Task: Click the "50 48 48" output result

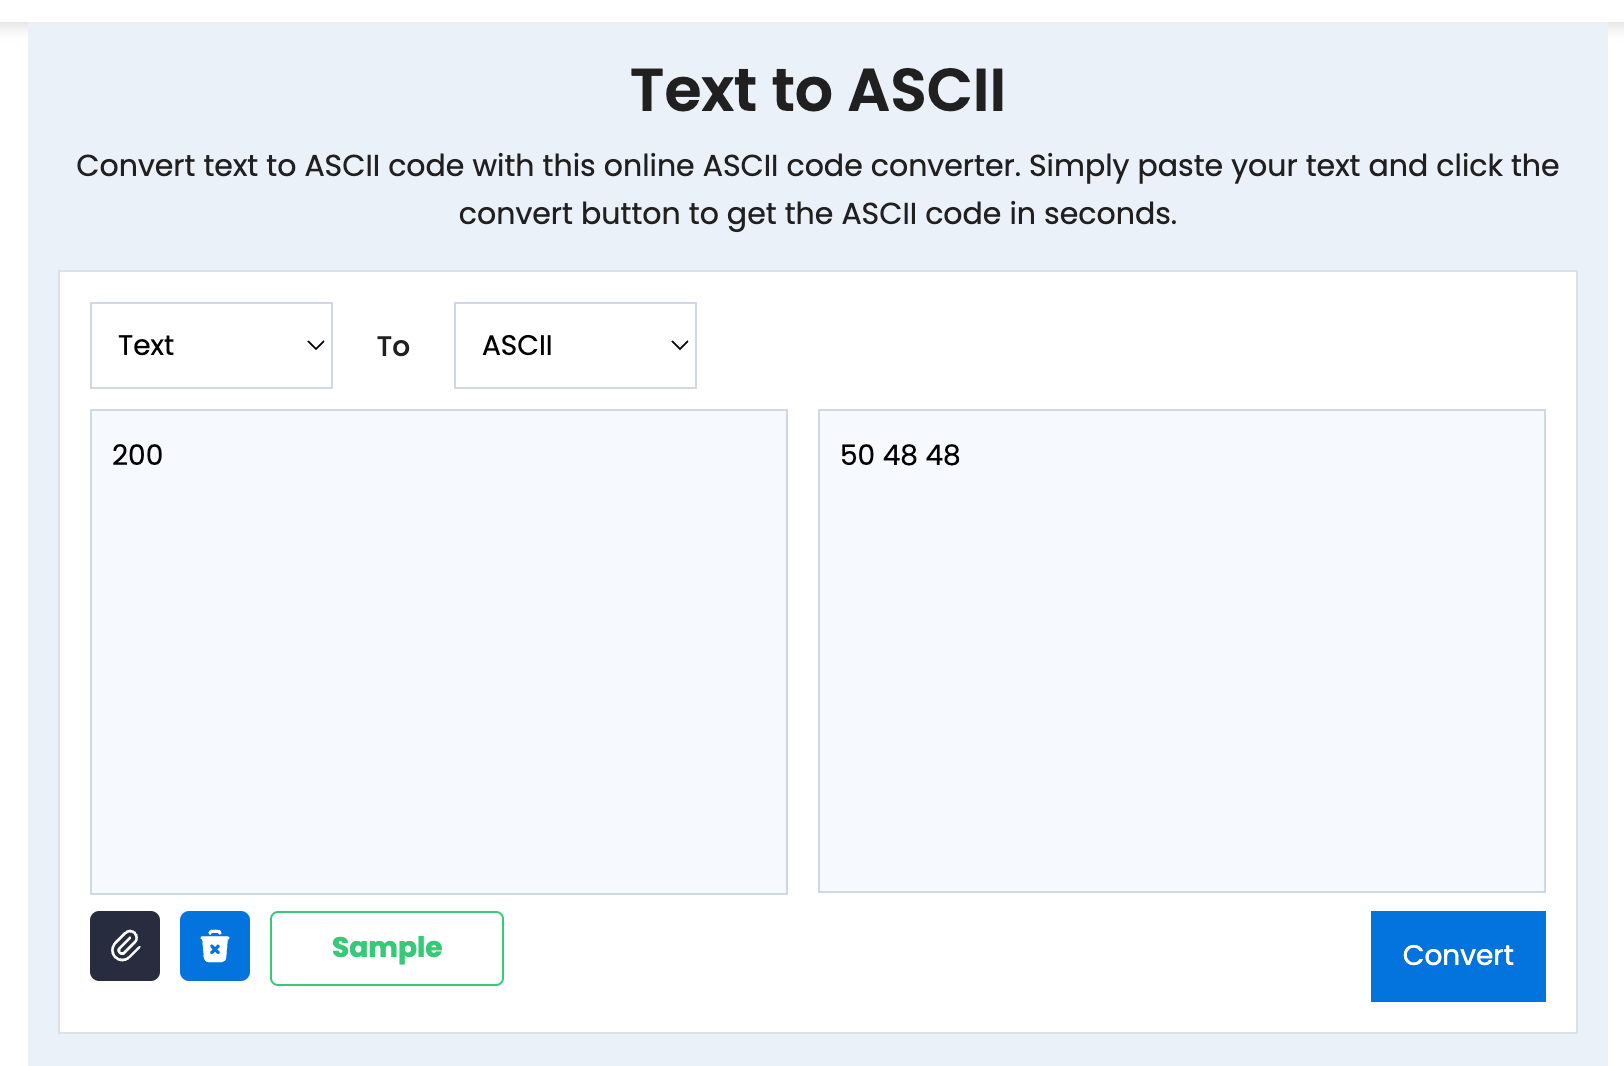Action: (900, 455)
